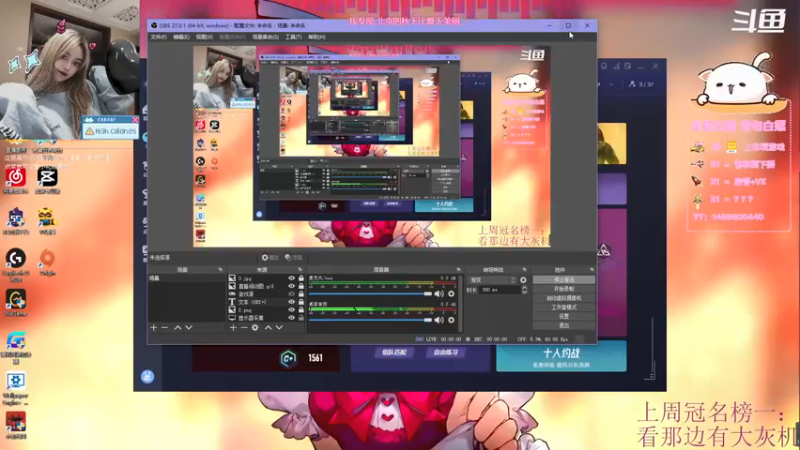Pop out the Scenes dock panel
The width and height of the screenshot is (800, 450).
tap(220, 269)
